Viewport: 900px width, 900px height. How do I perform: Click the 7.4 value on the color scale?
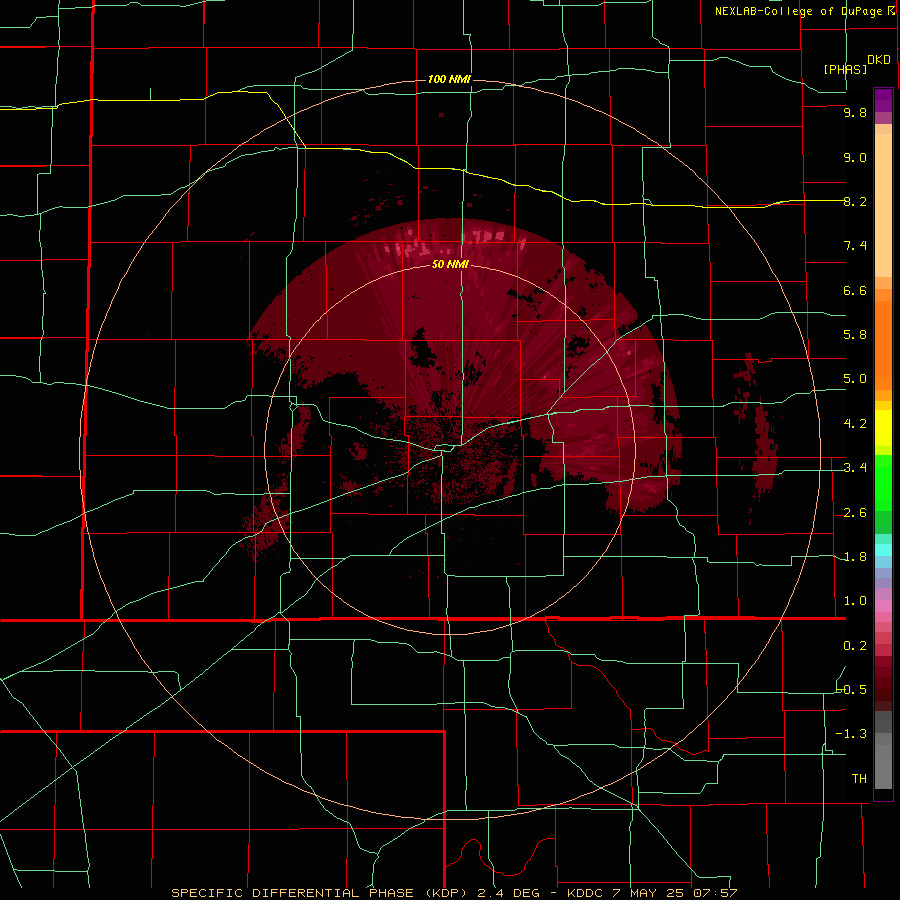click(855, 246)
